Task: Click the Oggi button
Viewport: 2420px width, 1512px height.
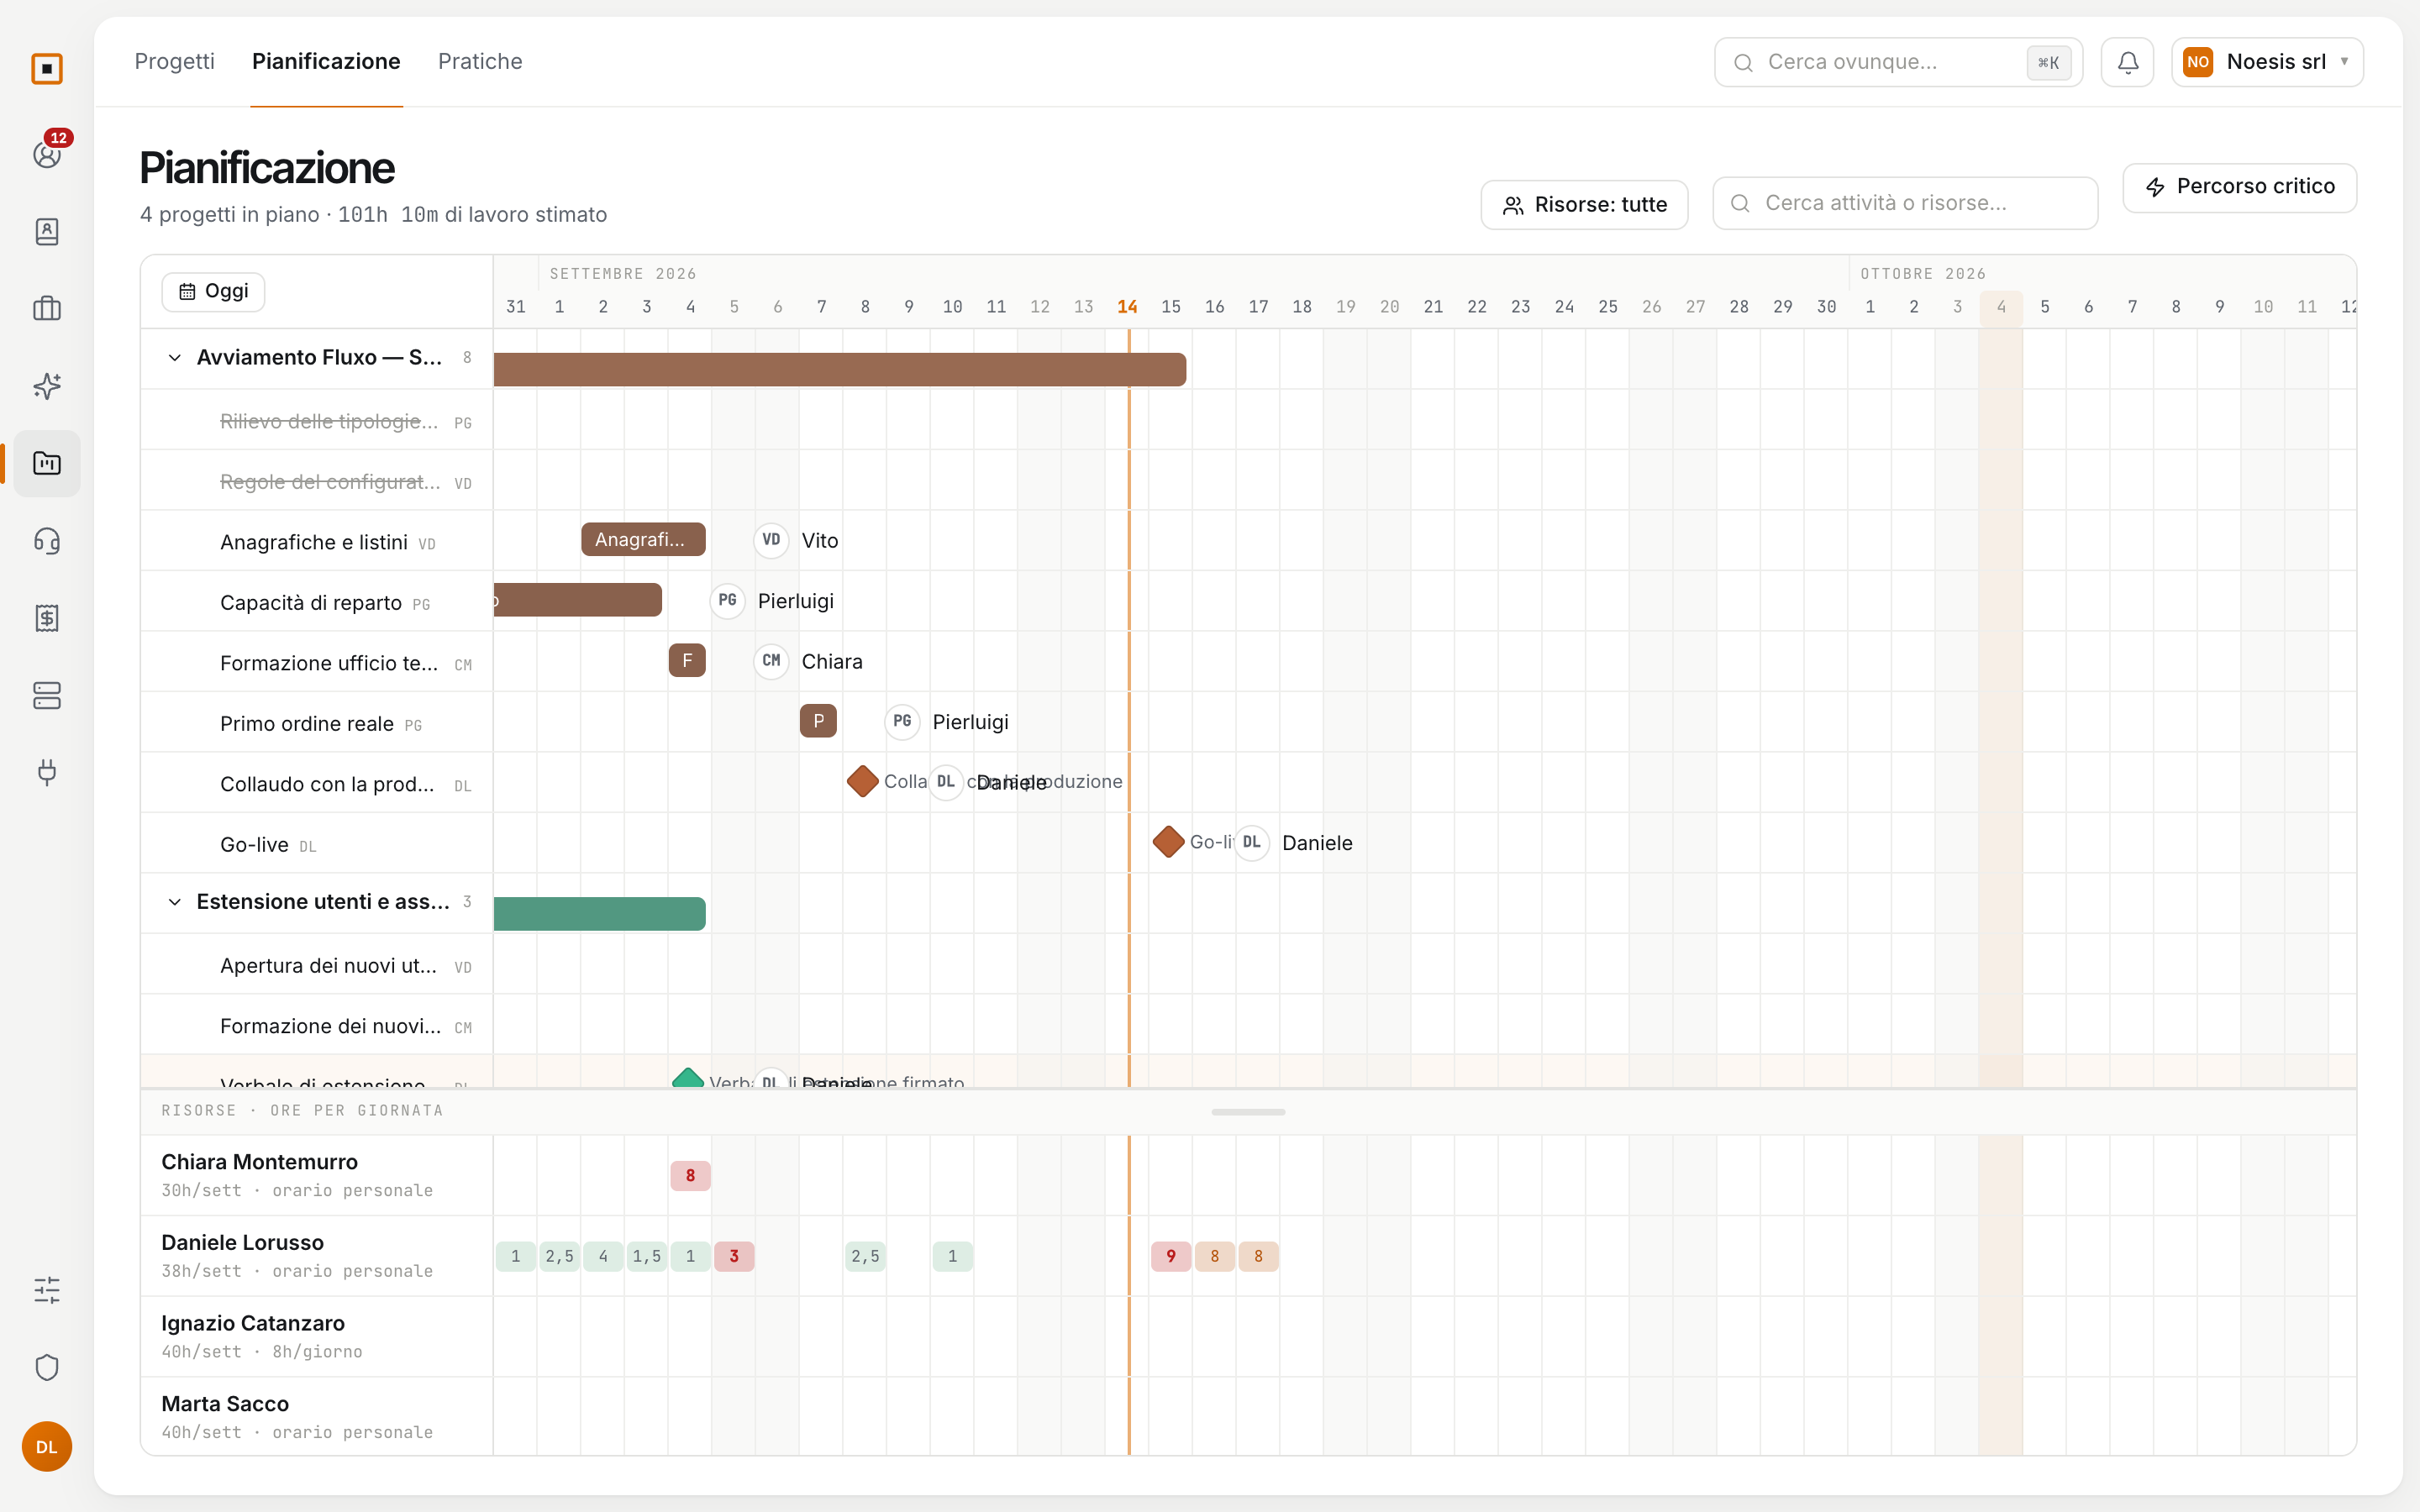Action: pyautogui.click(x=213, y=291)
